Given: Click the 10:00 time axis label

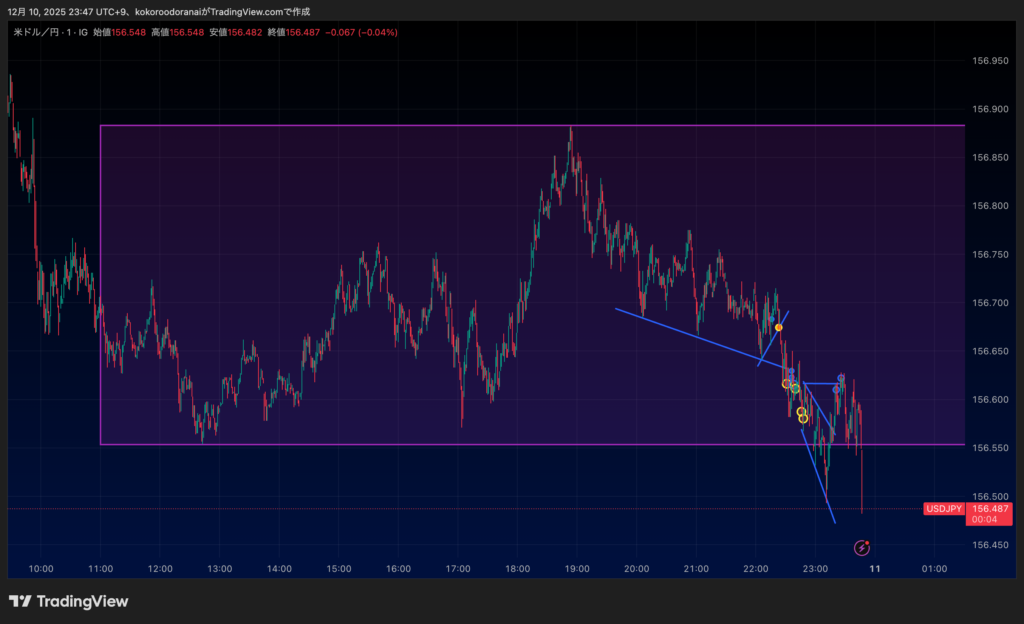Looking at the screenshot, I should point(41,569).
